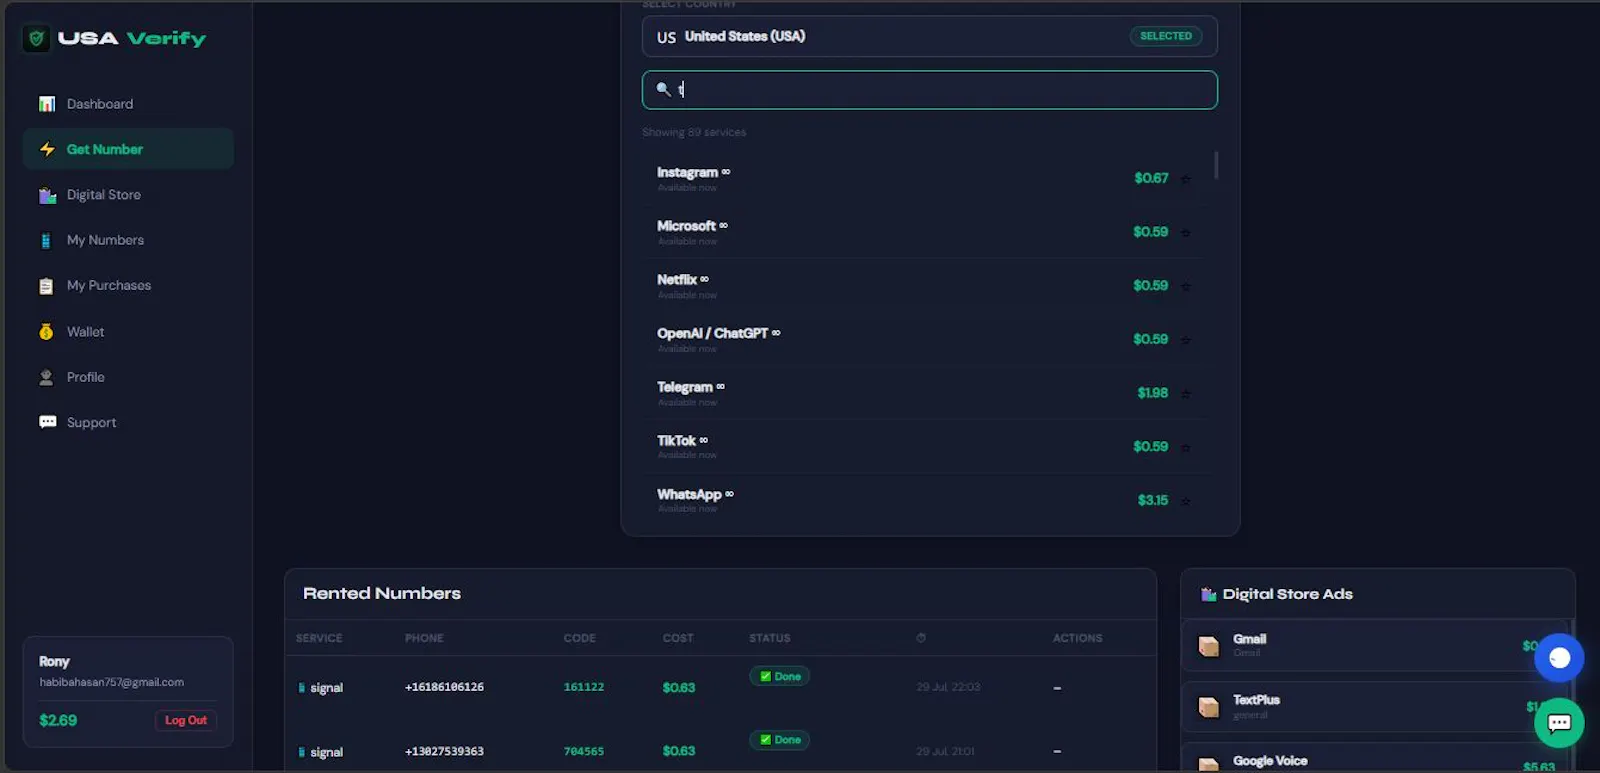Image resolution: width=1600 pixels, height=773 pixels.
Task: Click the $2.69 wallet balance
Action: click(58, 720)
